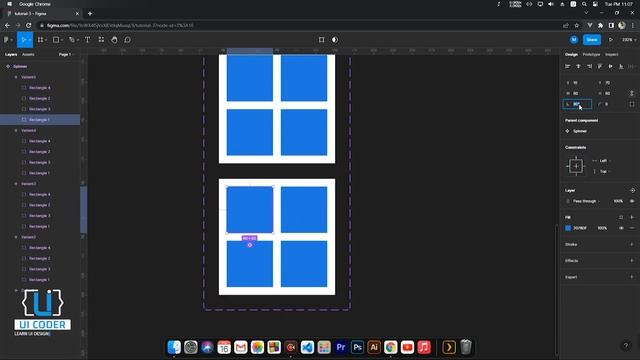Toggle layer visibility eye in Layer section
Image resolution: width=640 pixels, height=360 pixels.
[632, 201]
